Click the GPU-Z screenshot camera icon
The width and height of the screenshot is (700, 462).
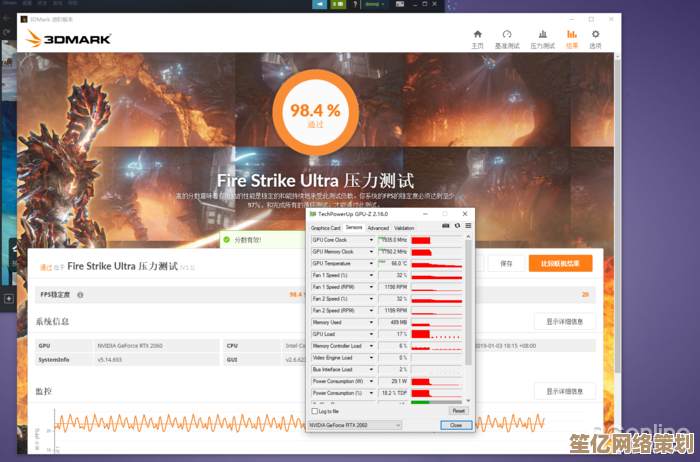(446, 226)
